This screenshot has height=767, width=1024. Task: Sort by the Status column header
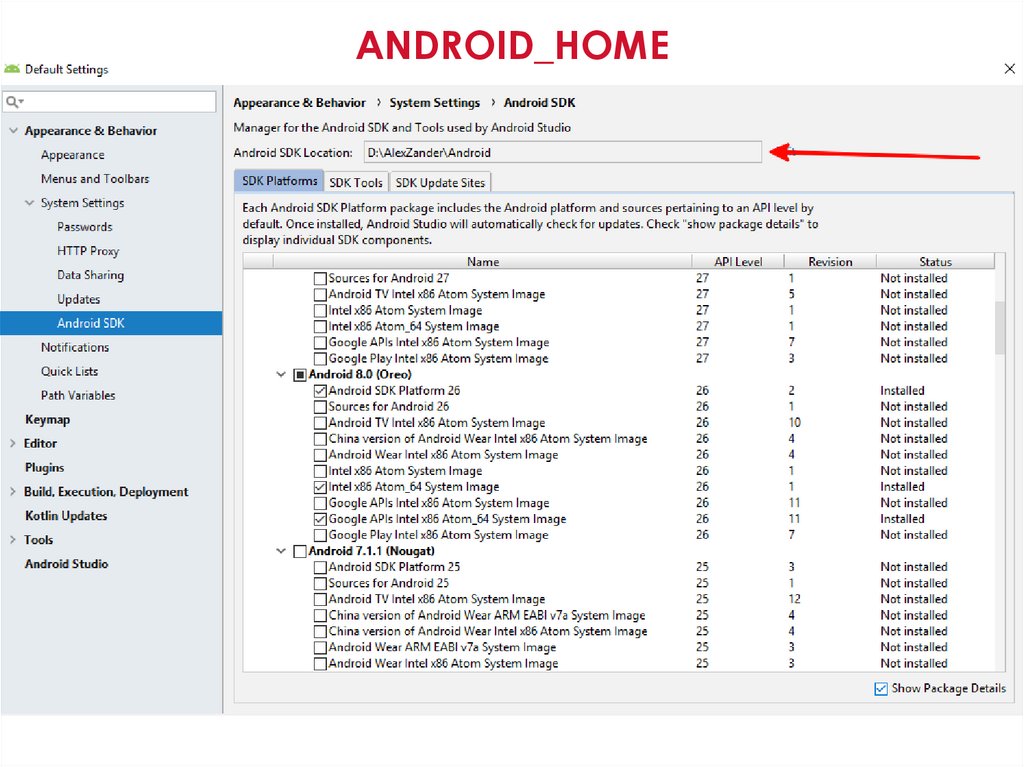(935, 261)
